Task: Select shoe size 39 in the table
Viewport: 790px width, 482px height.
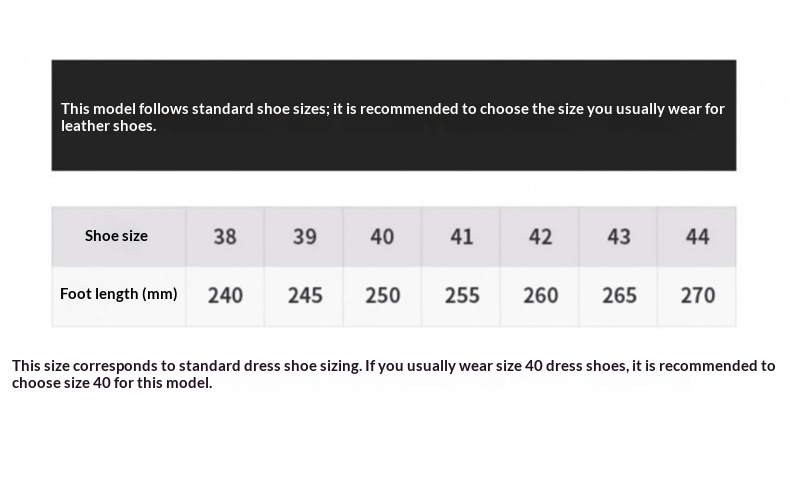Action: (304, 236)
